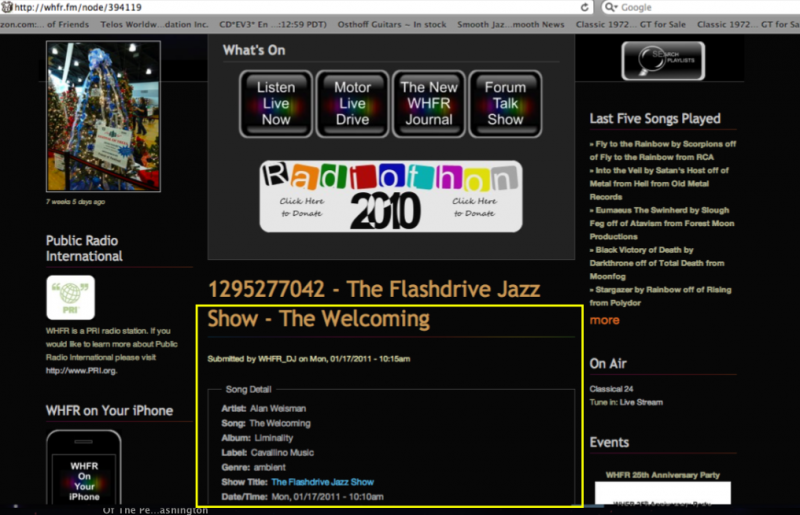Click the orange 'more' songs link
The width and height of the screenshot is (800, 515).
604,320
